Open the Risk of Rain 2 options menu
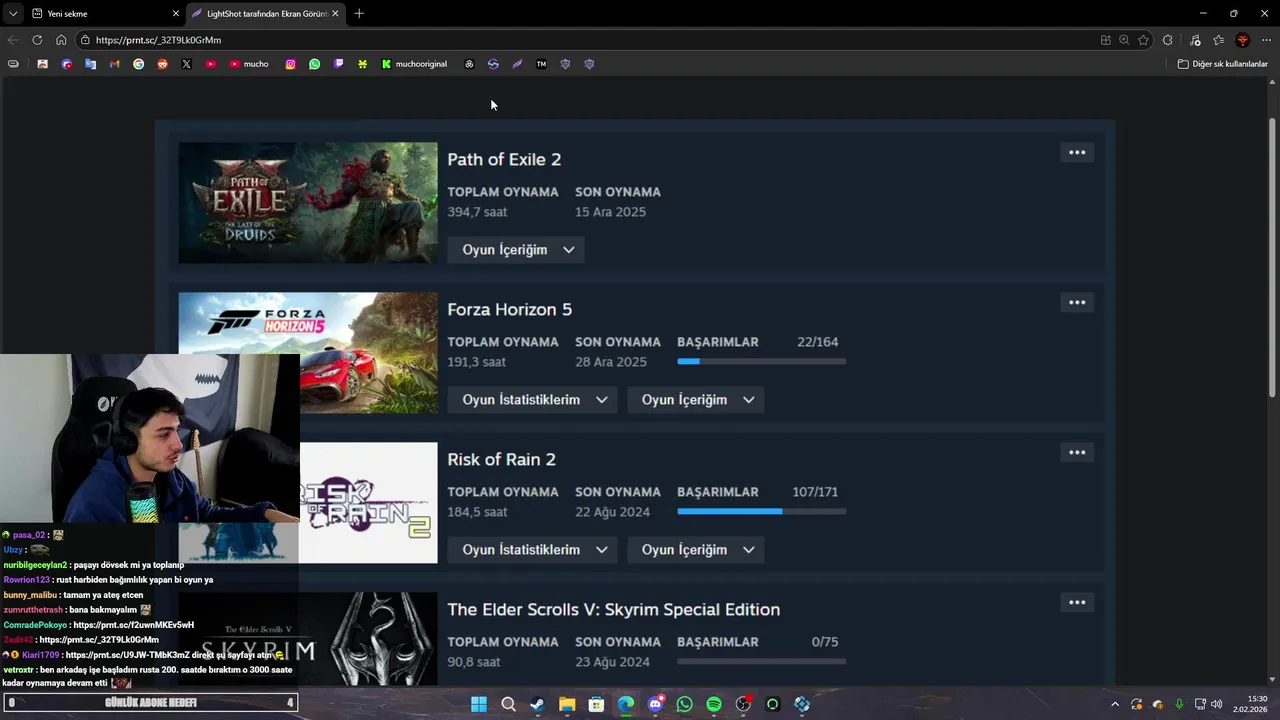1280x720 pixels. point(1077,453)
